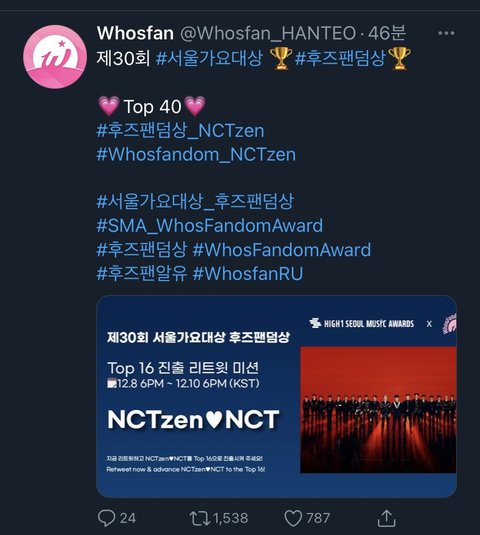Open the #Whosfandom_NCTzen hashtag
Image resolution: width=480 pixels, height=535 pixels.
tap(196, 154)
